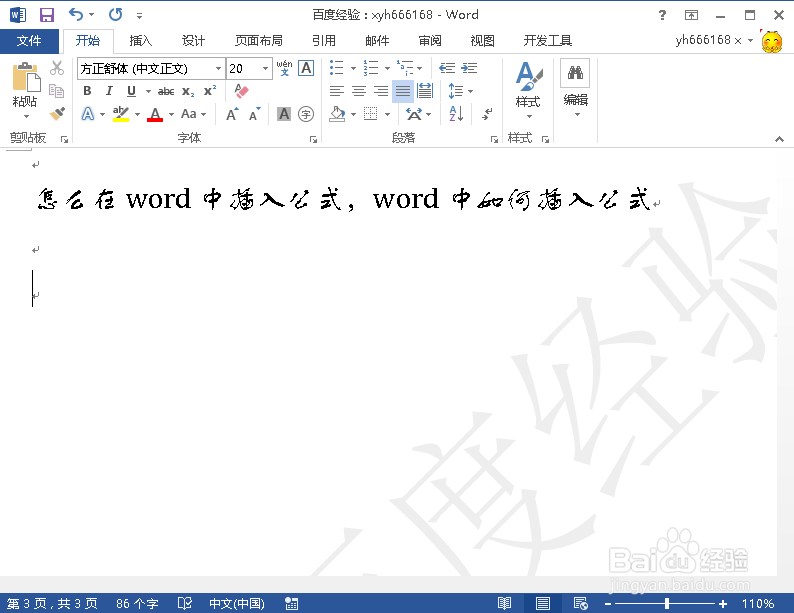Sort text with A-Z icon
Viewport: 794px width, 613px height.
[456, 114]
